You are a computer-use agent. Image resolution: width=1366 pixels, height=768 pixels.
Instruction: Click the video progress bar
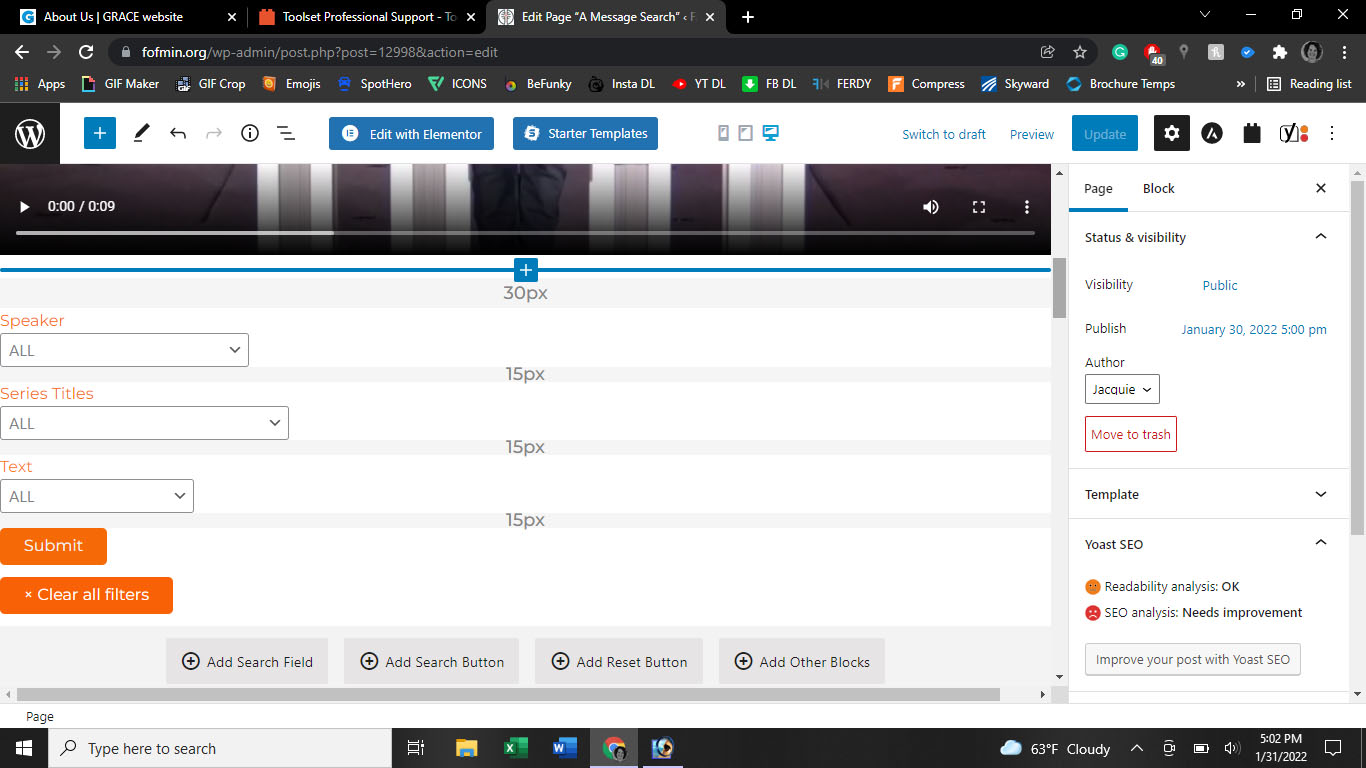(x=525, y=233)
